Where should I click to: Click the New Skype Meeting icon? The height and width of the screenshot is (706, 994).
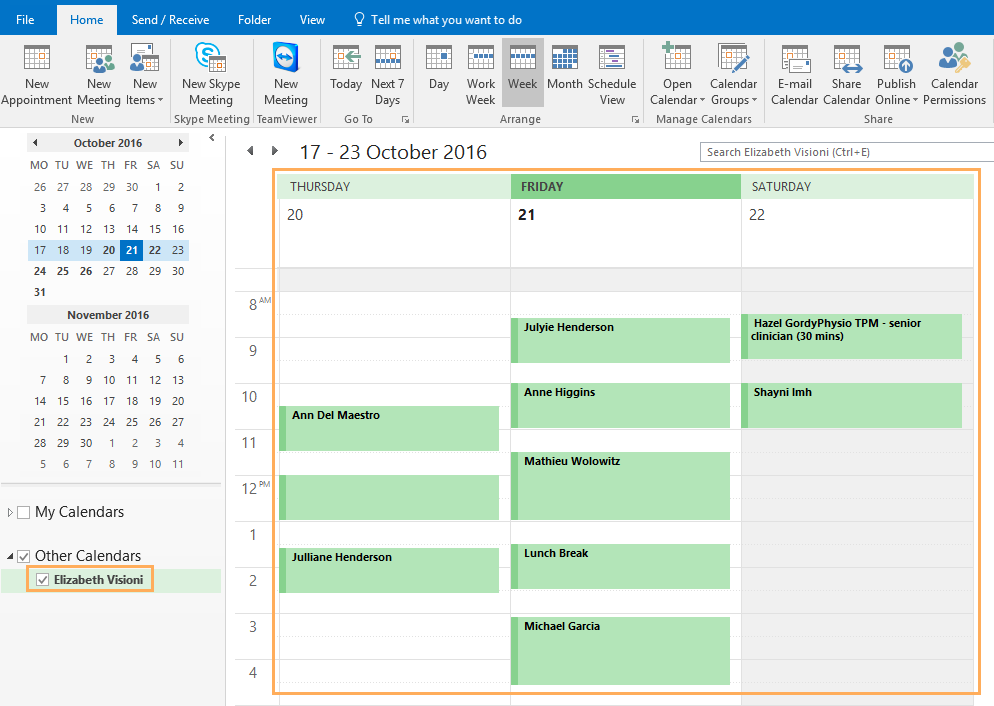210,75
